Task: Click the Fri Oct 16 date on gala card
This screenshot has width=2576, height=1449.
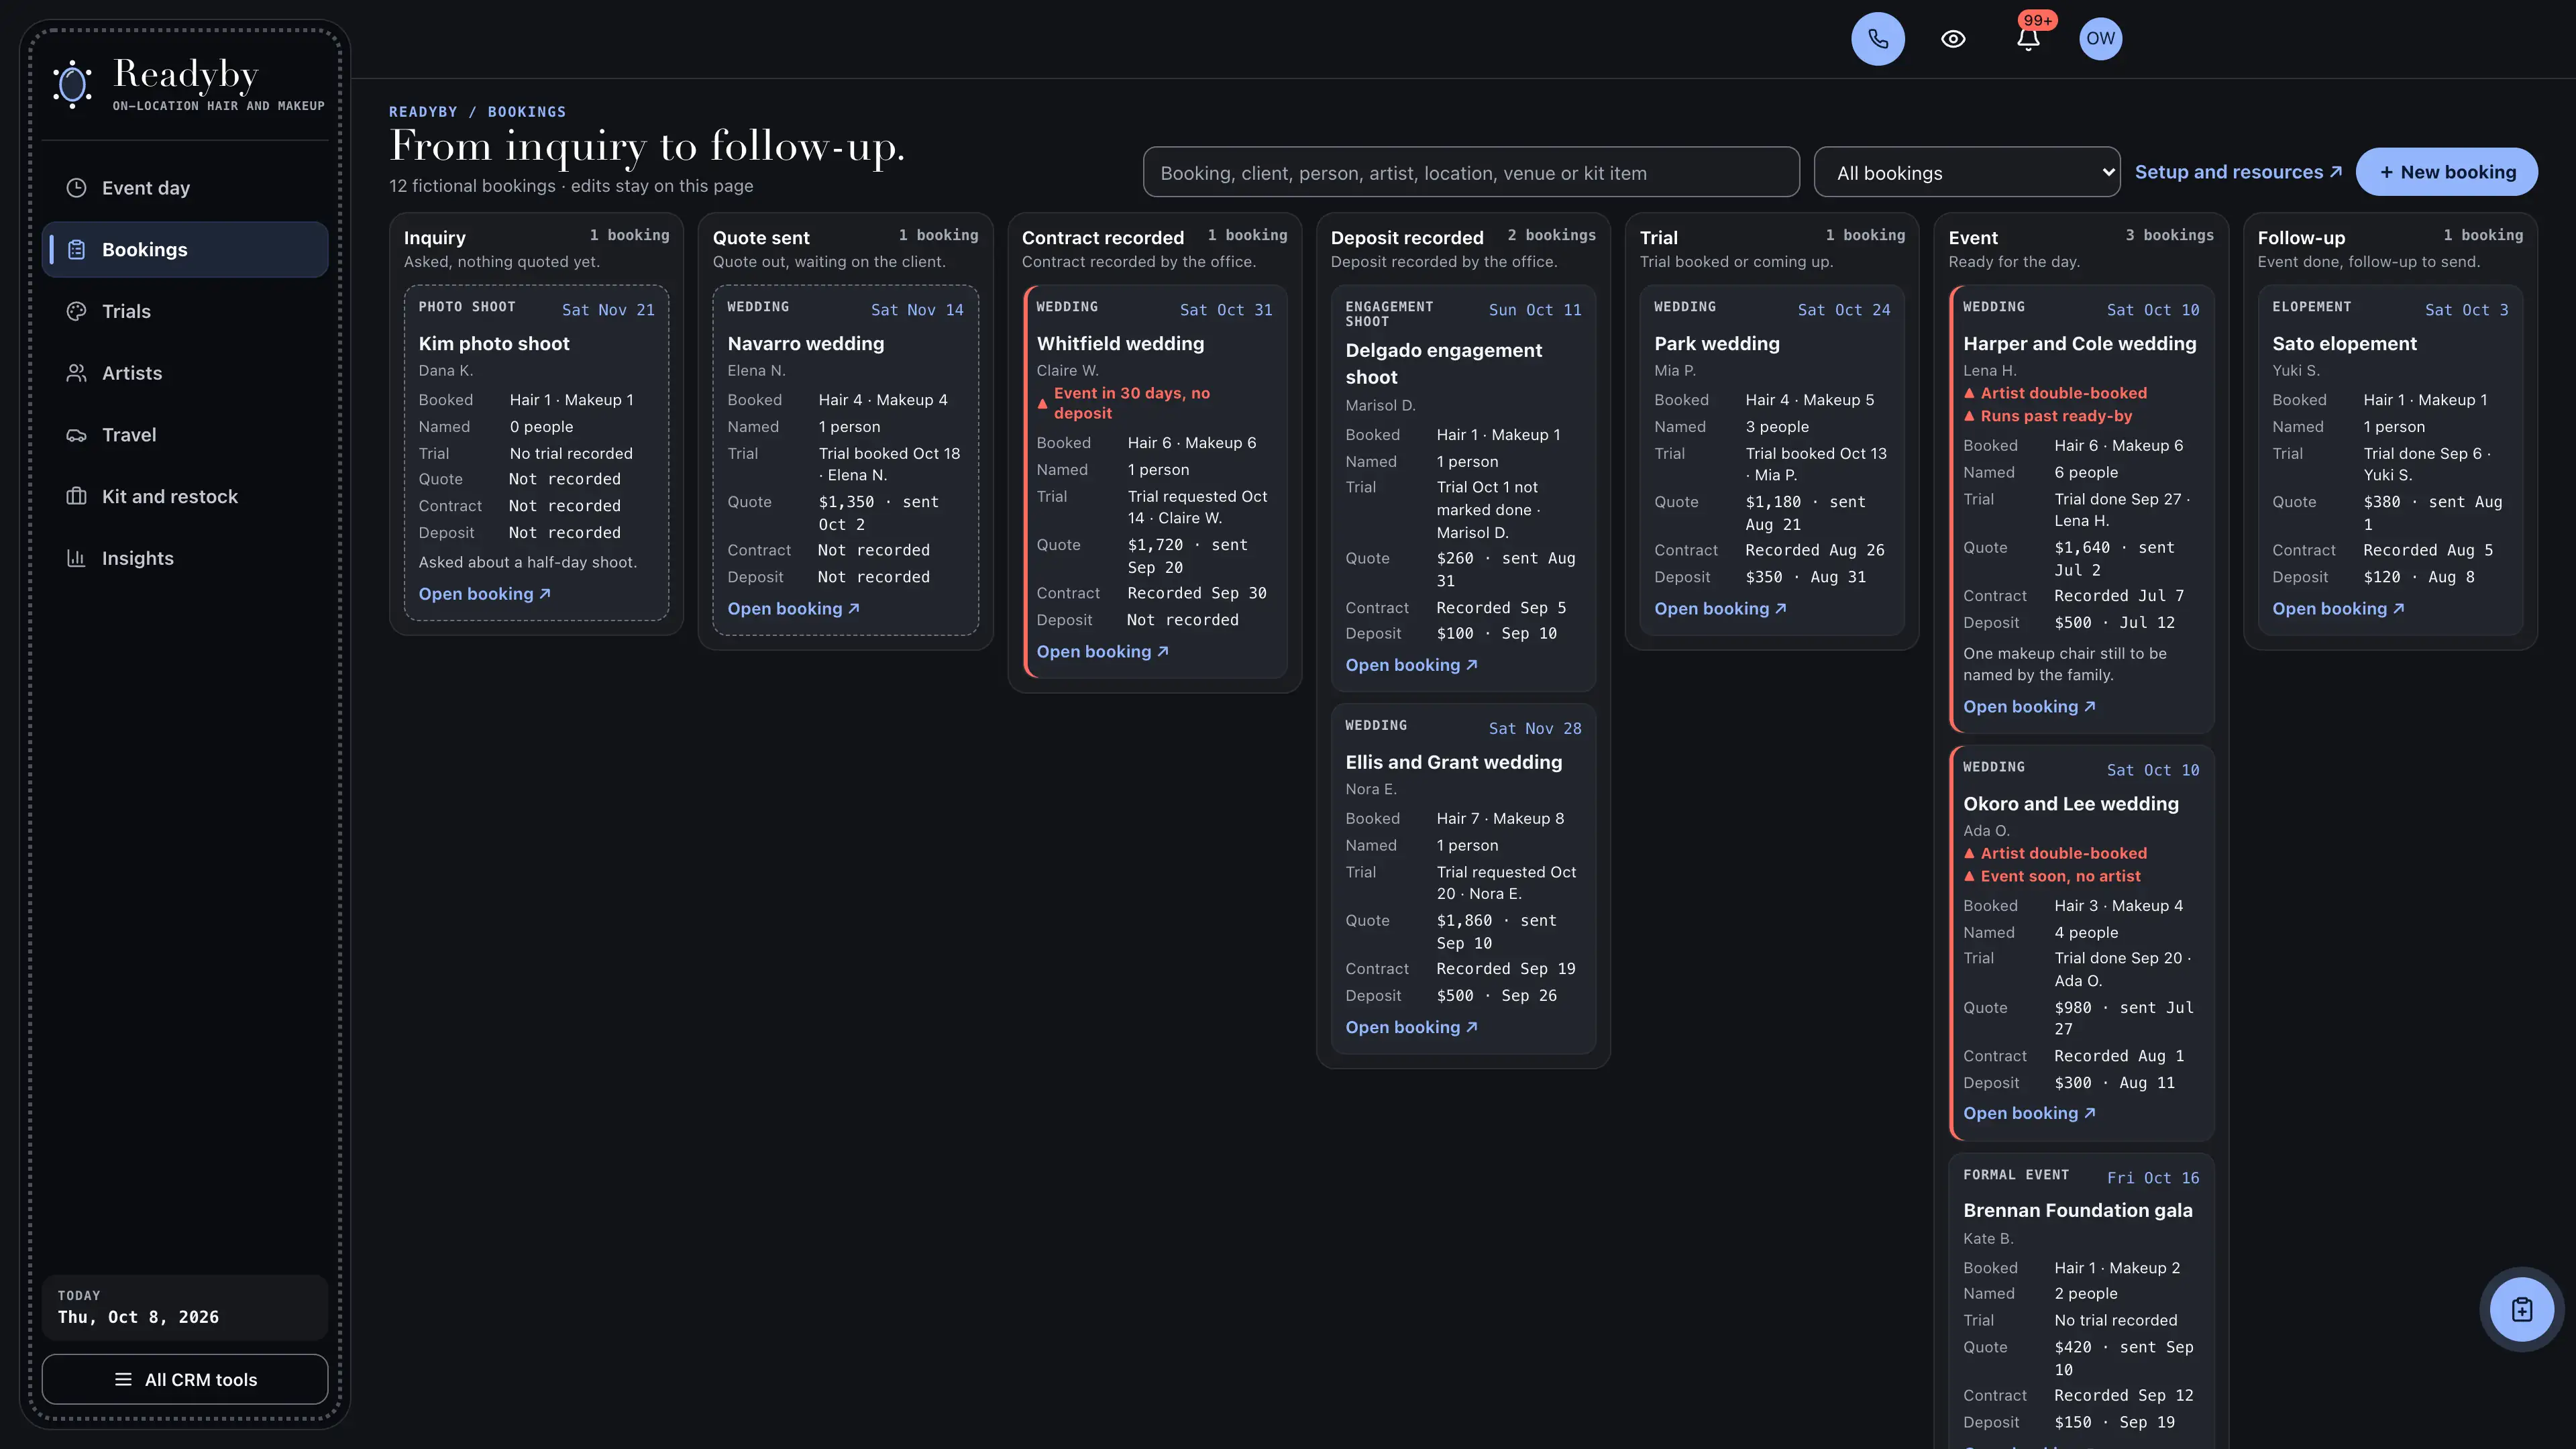Action: tap(2153, 1178)
